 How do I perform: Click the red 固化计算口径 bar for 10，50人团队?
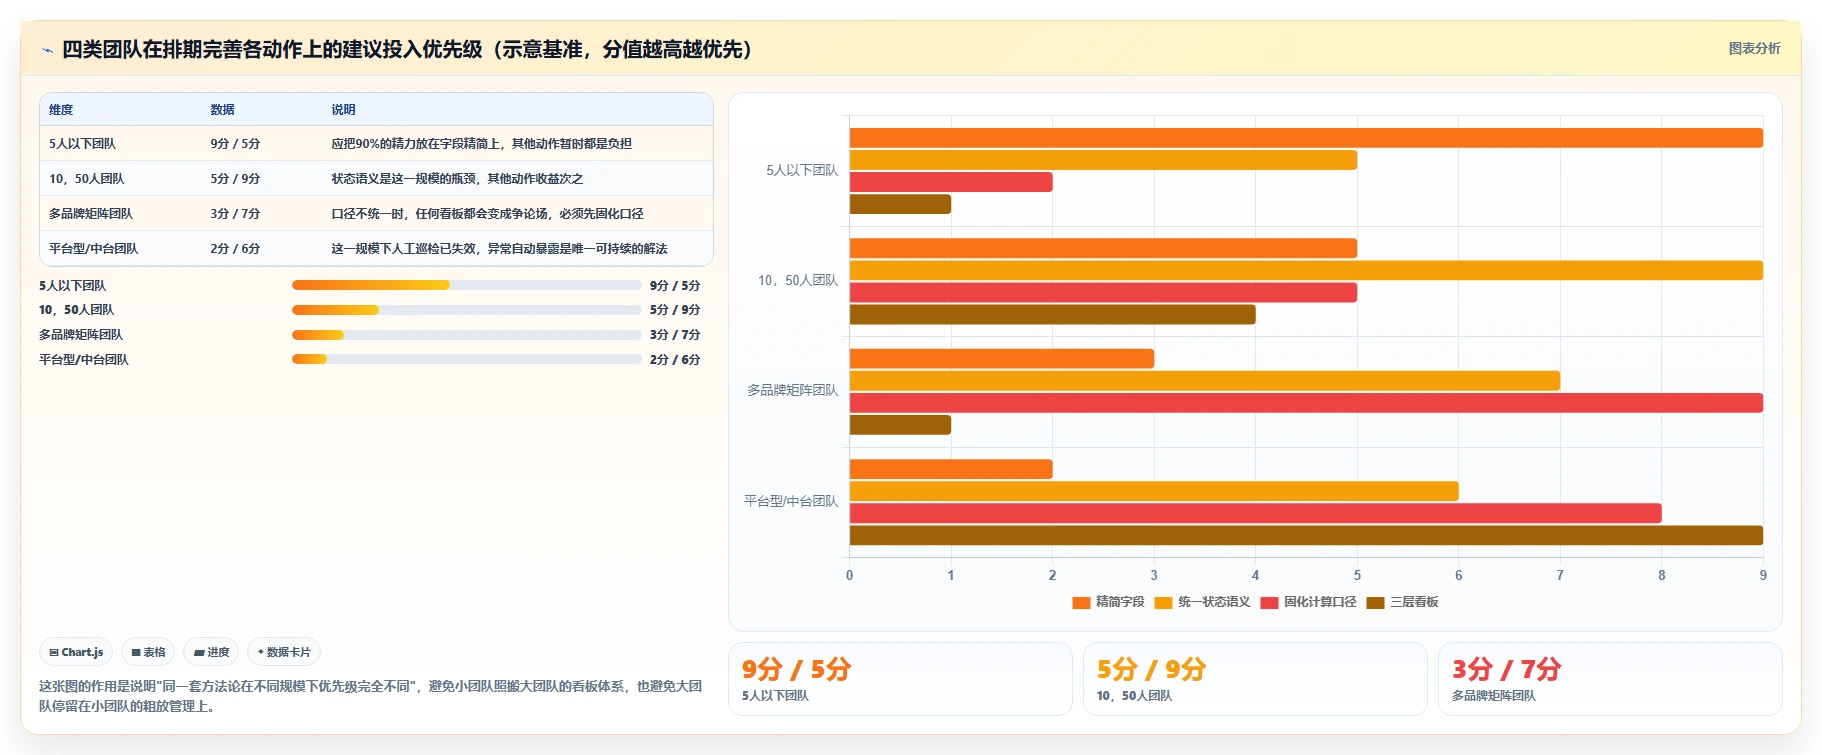click(1103, 292)
